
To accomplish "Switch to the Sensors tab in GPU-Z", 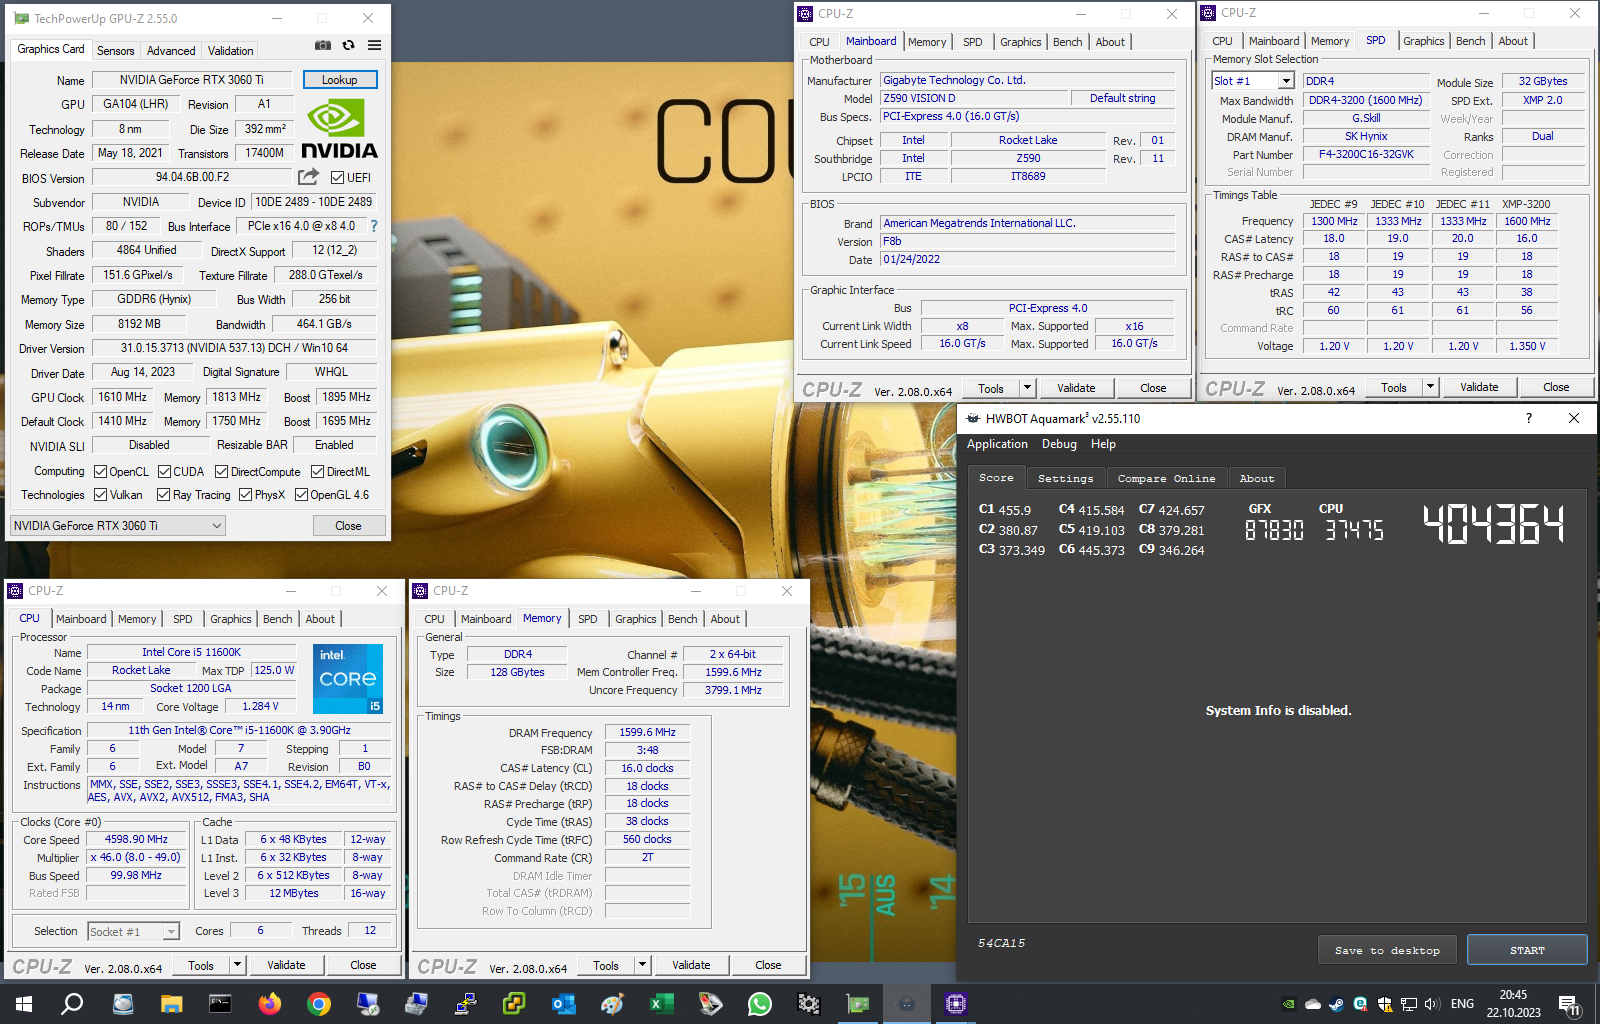I will pyautogui.click(x=115, y=51).
